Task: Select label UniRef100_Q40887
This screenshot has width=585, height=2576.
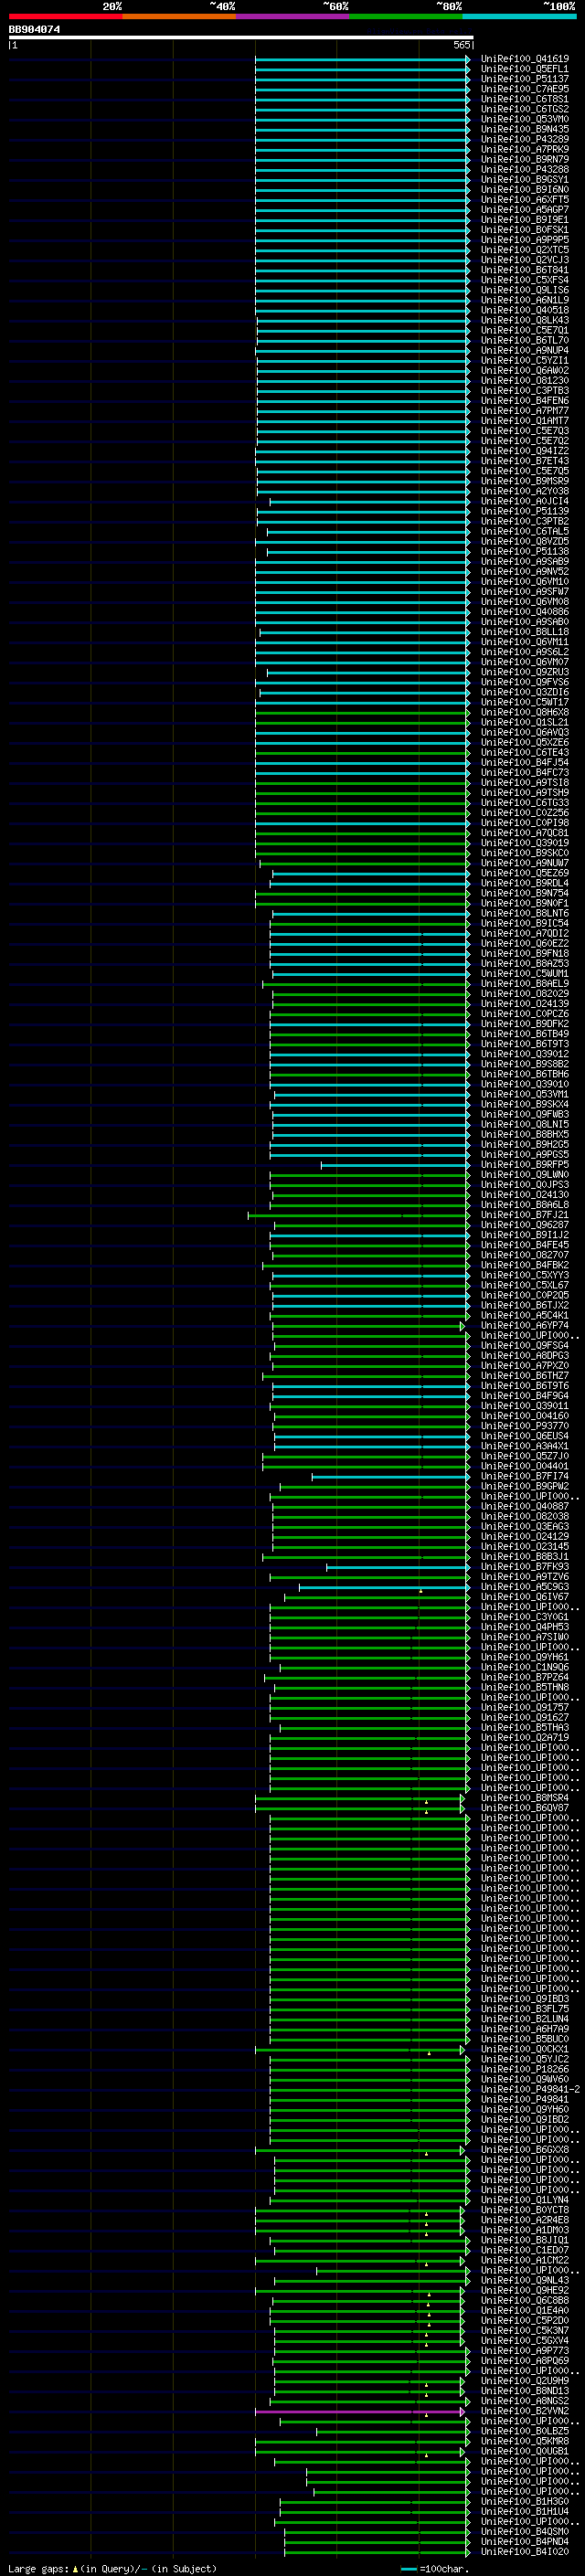Action: [x=524, y=1506]
